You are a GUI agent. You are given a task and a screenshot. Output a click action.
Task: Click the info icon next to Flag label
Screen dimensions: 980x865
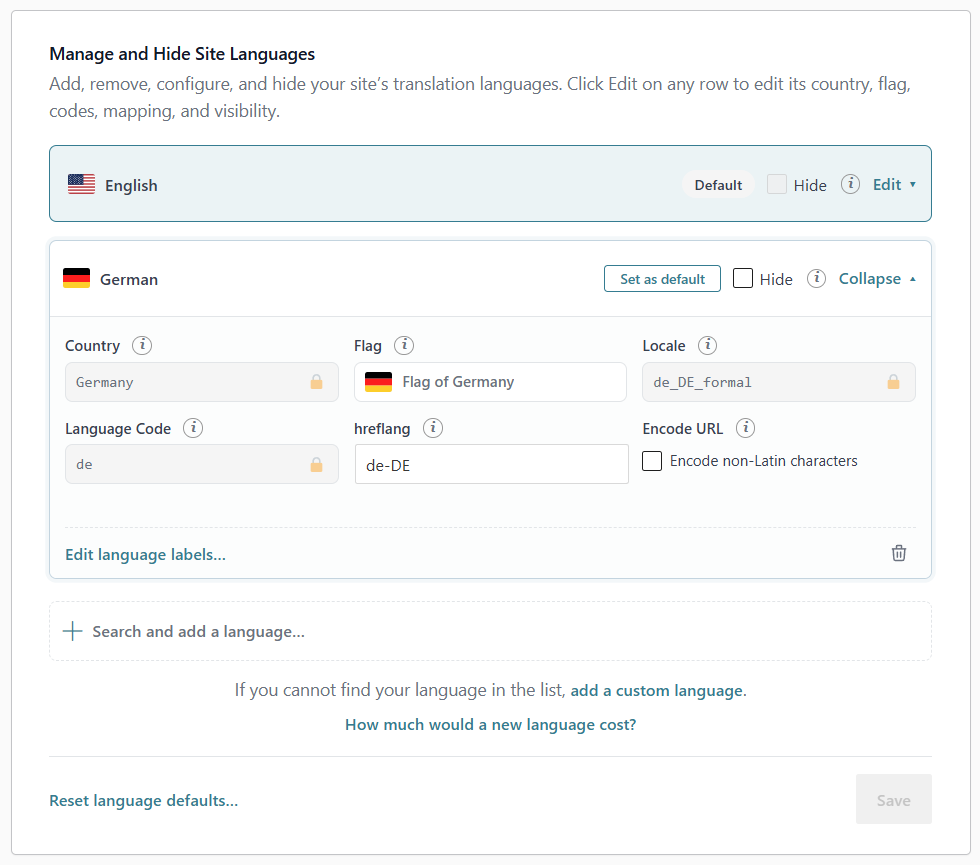[404, 345]
